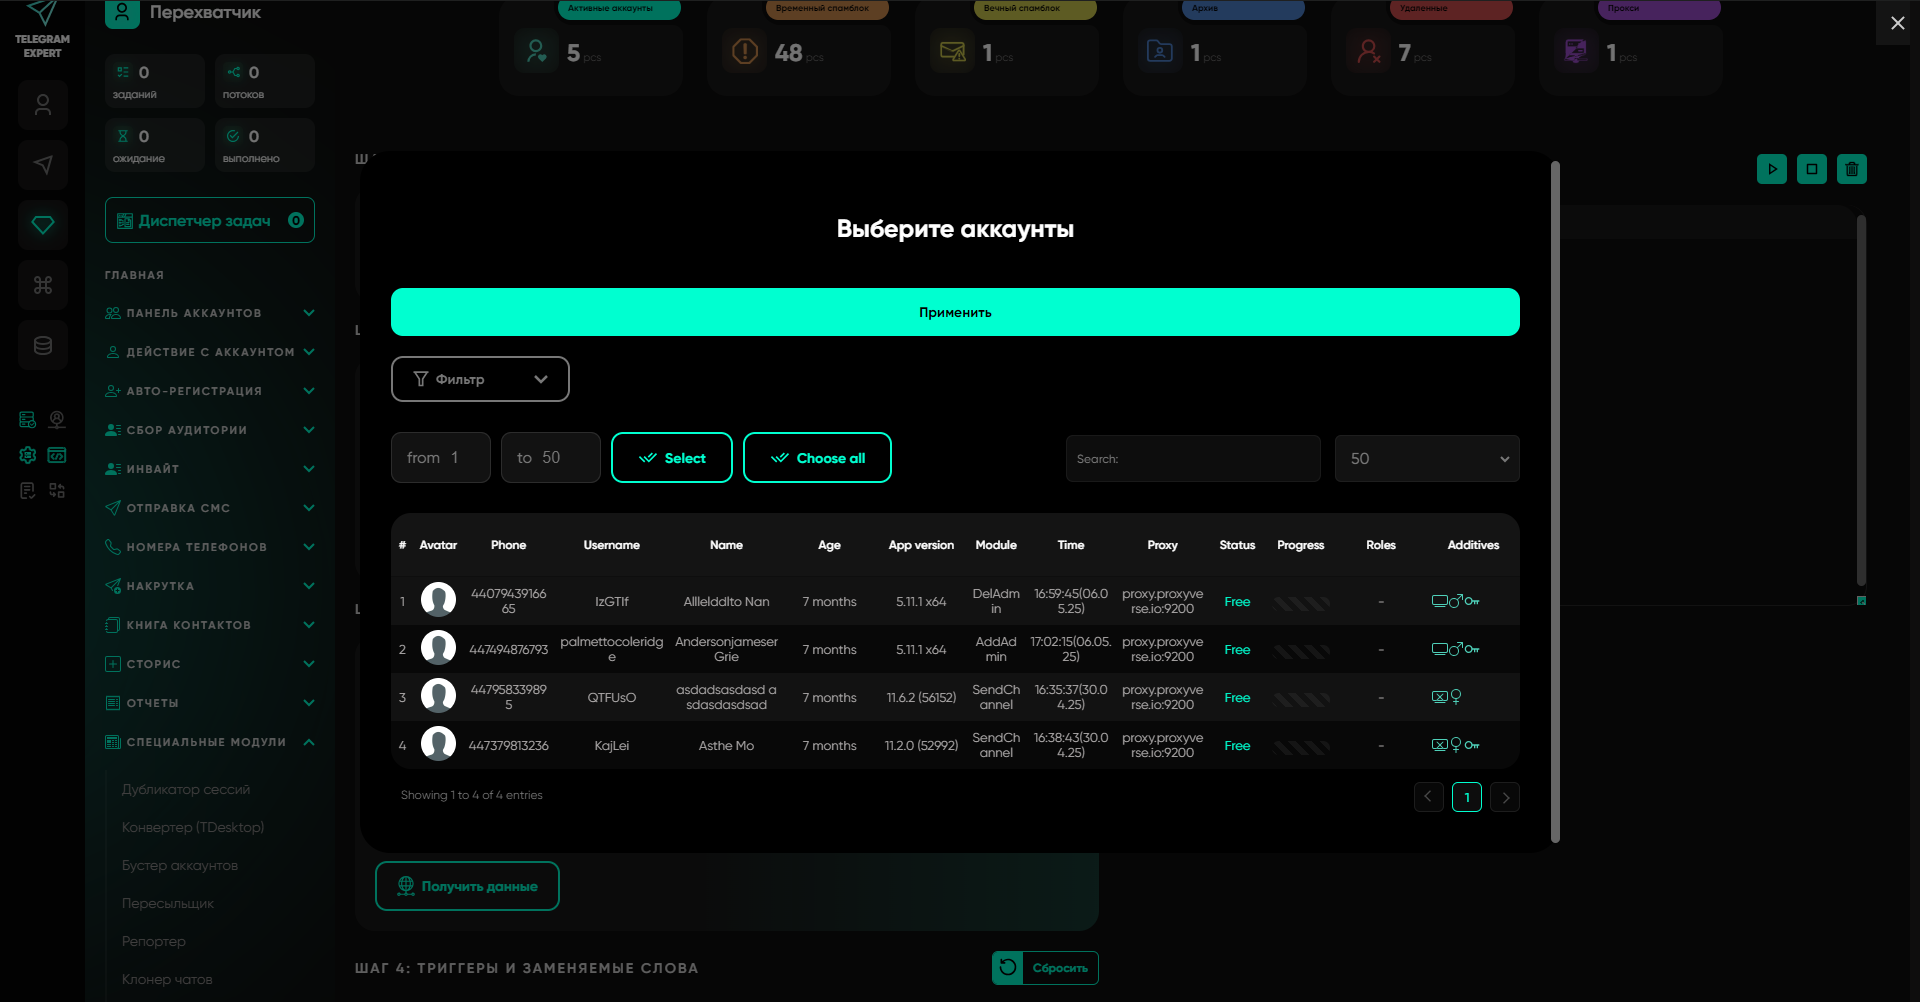Viewport: 1920px width, 1002px height.
Task: Click the stop square icon button
Action: (1811, 169)
